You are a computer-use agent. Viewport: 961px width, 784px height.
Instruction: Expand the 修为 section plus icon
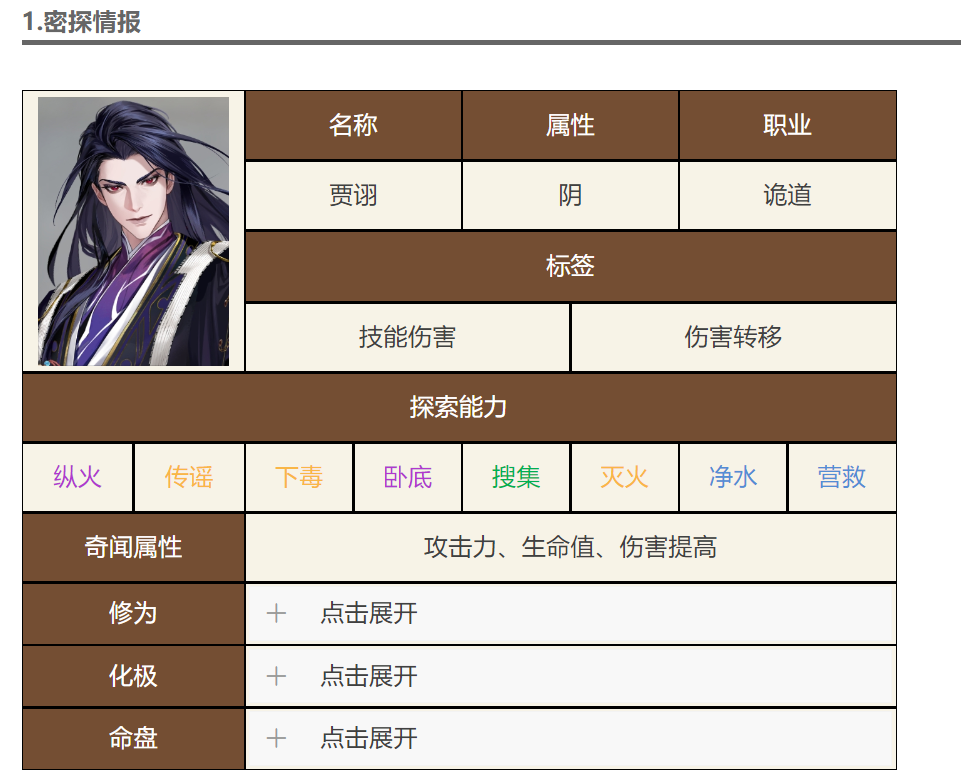[276, 613]
